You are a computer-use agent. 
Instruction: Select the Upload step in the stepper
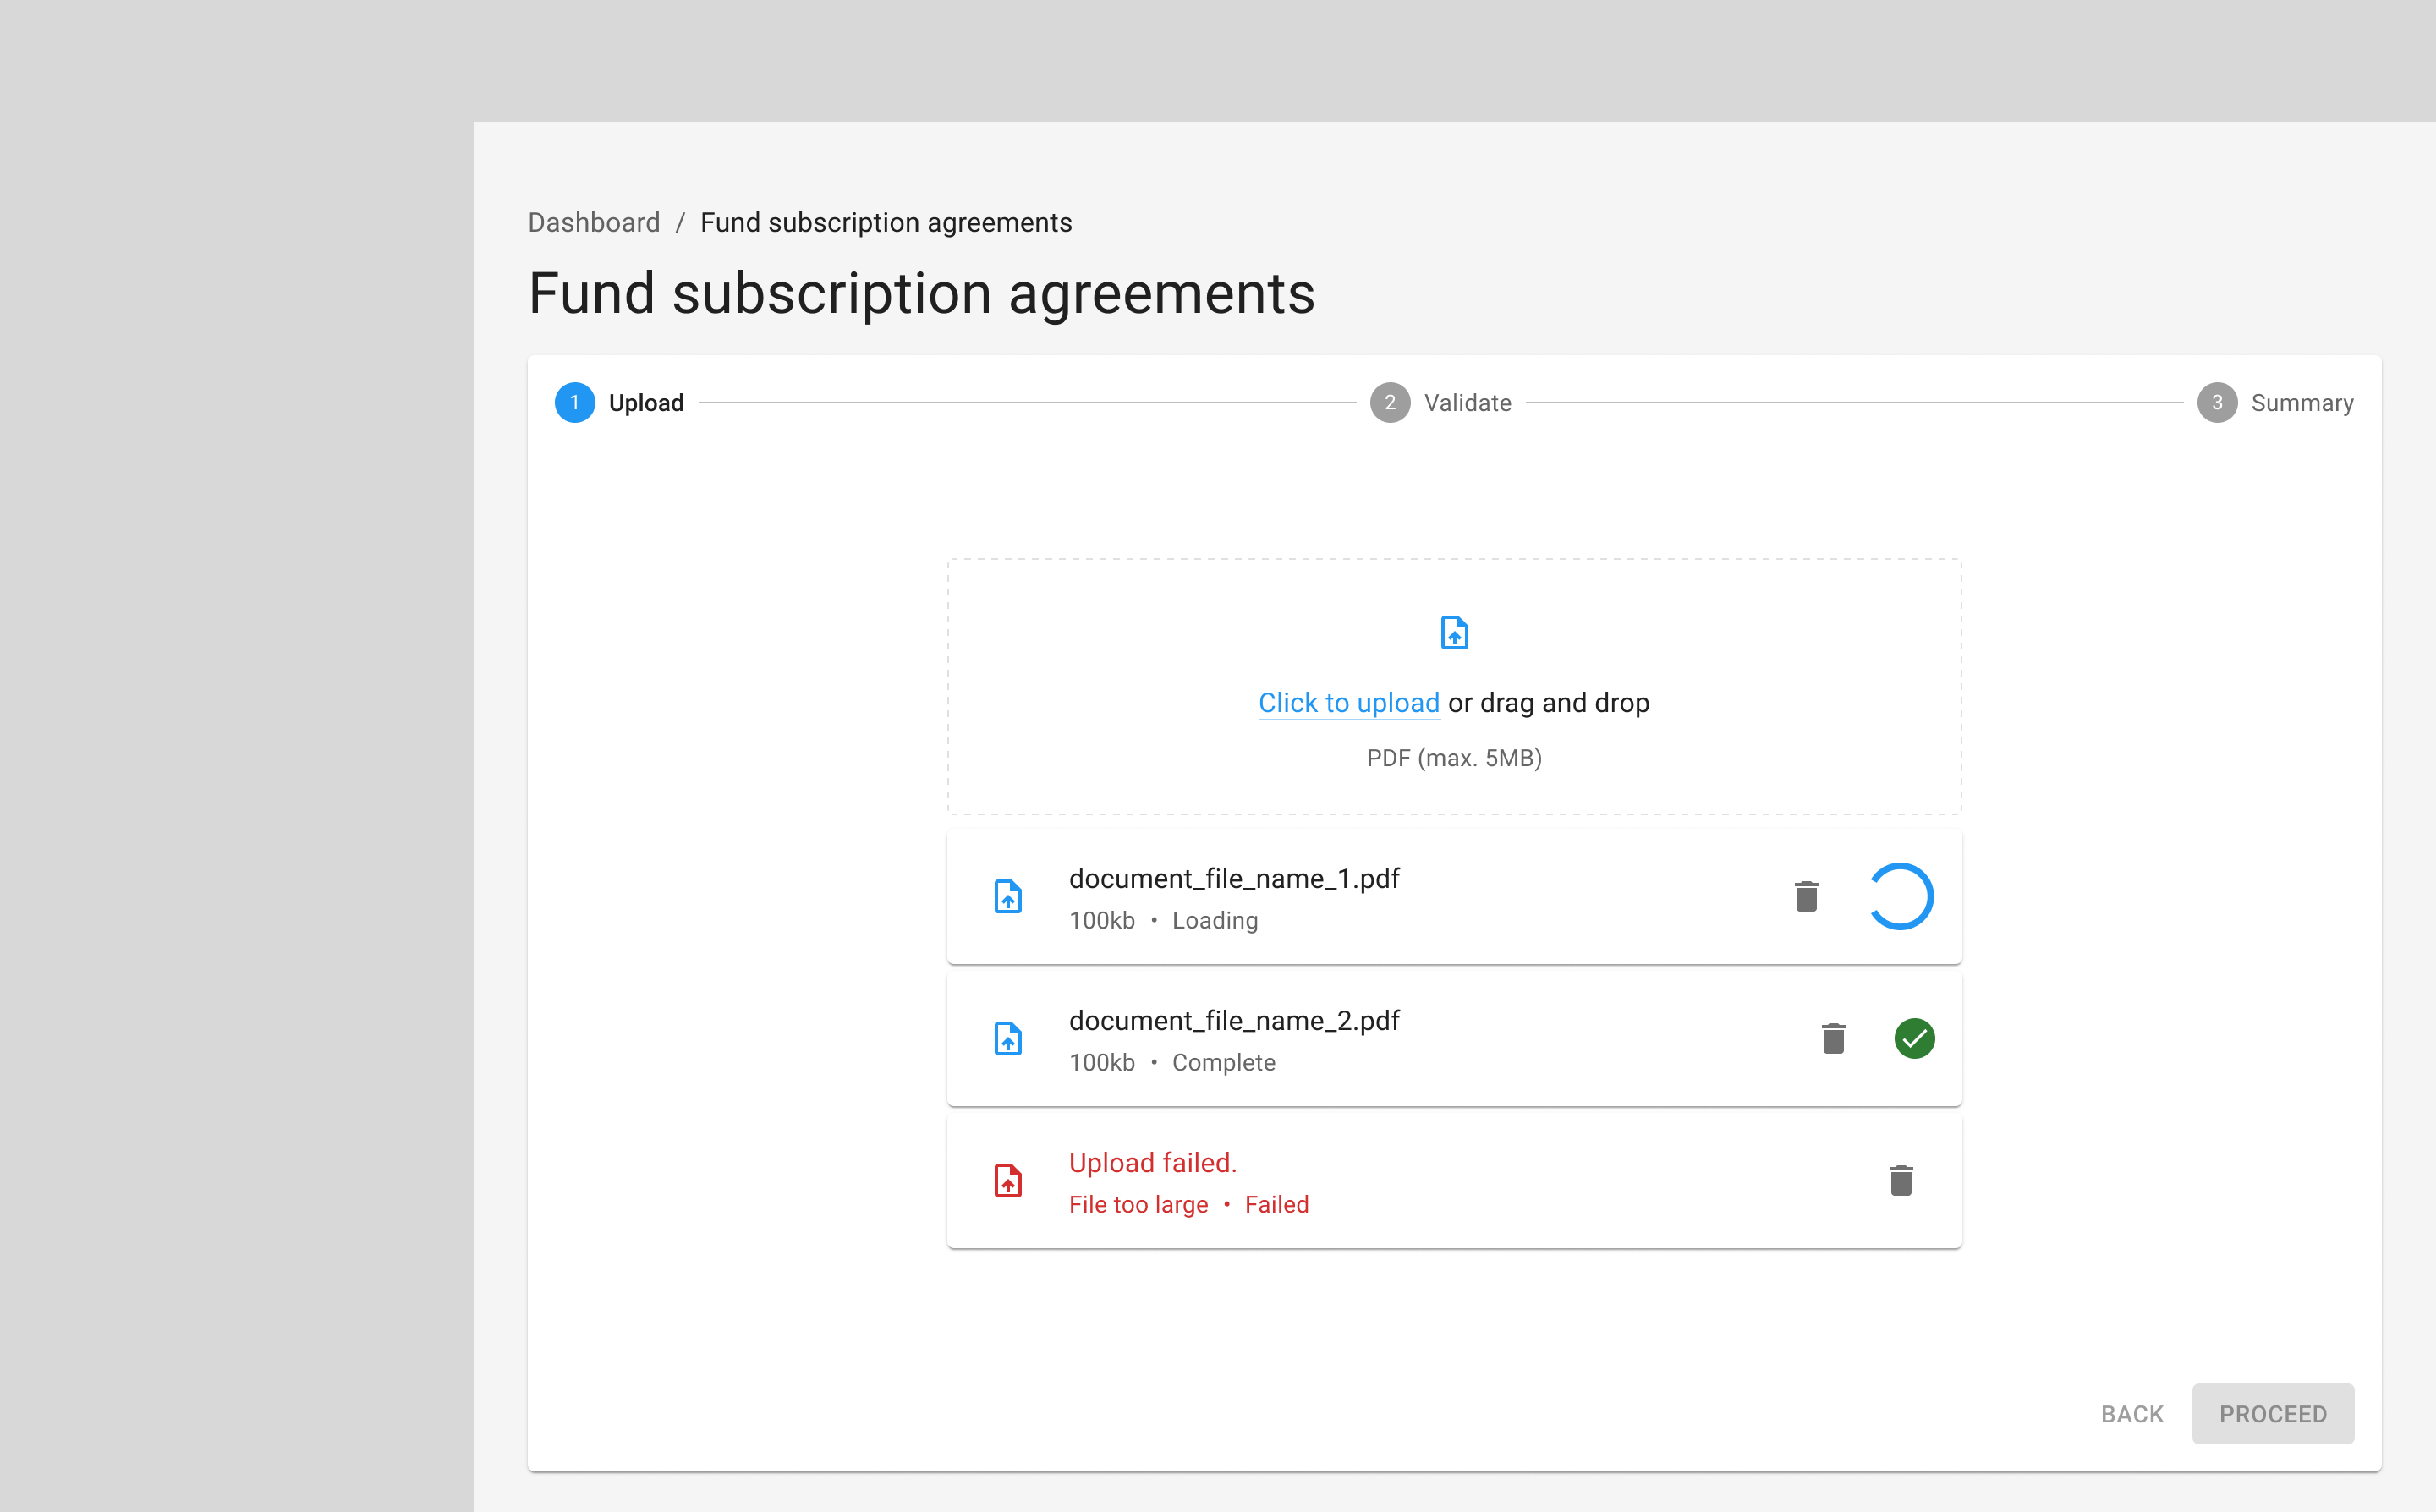point(620,403)
